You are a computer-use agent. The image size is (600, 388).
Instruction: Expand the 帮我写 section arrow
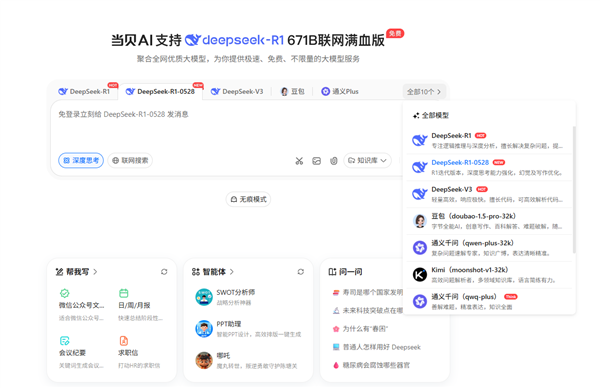pos(95,272)
